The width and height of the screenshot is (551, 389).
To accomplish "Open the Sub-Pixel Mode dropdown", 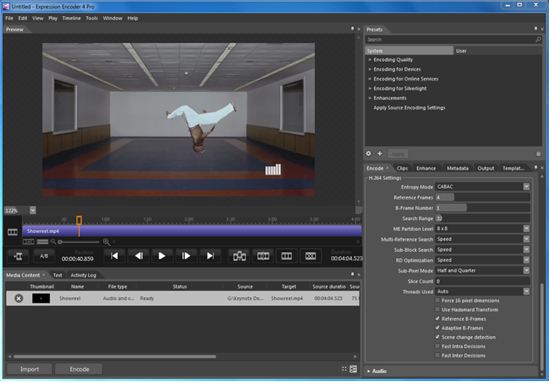I will click(526, 271).
